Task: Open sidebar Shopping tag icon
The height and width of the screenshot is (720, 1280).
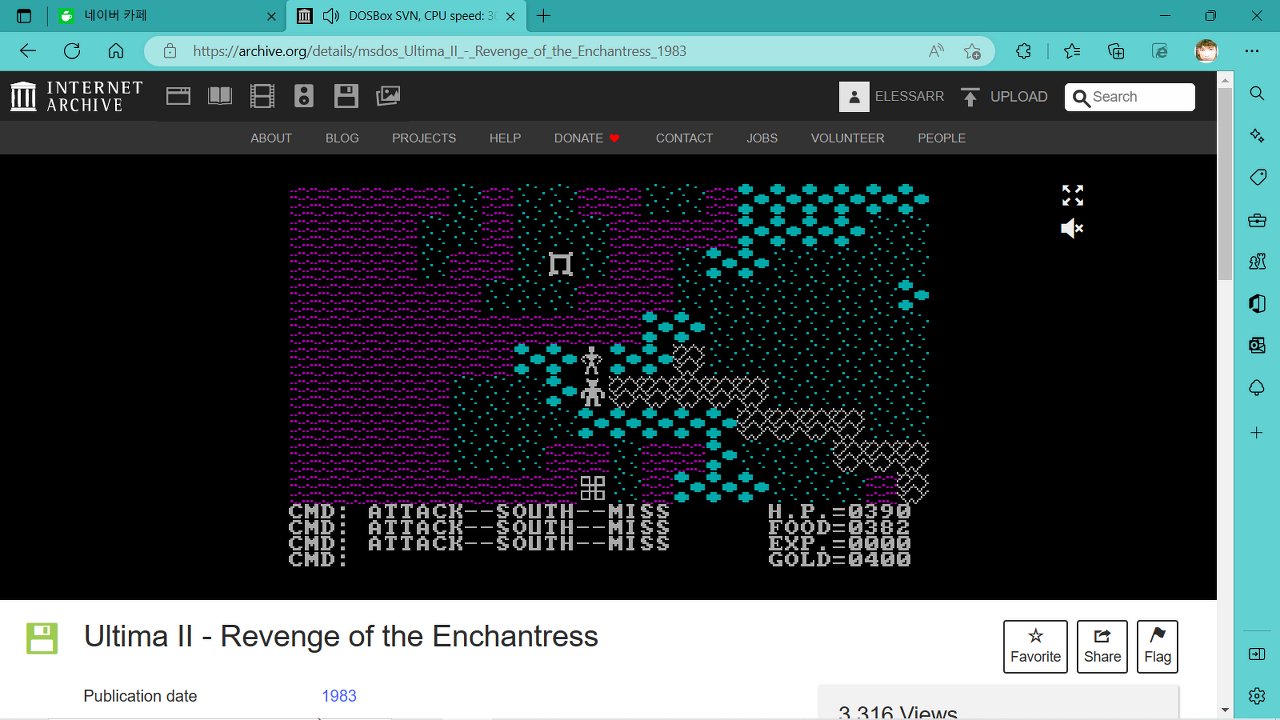Action: [x=1257, y=177]
